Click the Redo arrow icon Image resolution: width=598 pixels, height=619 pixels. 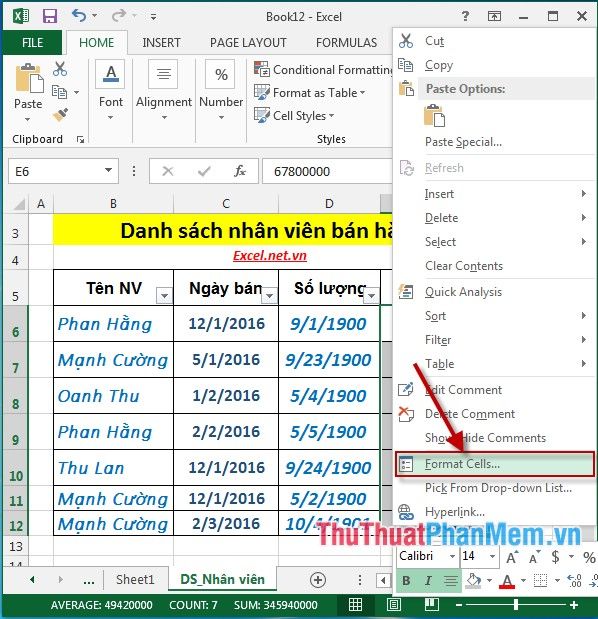click(x=119, y=16)
